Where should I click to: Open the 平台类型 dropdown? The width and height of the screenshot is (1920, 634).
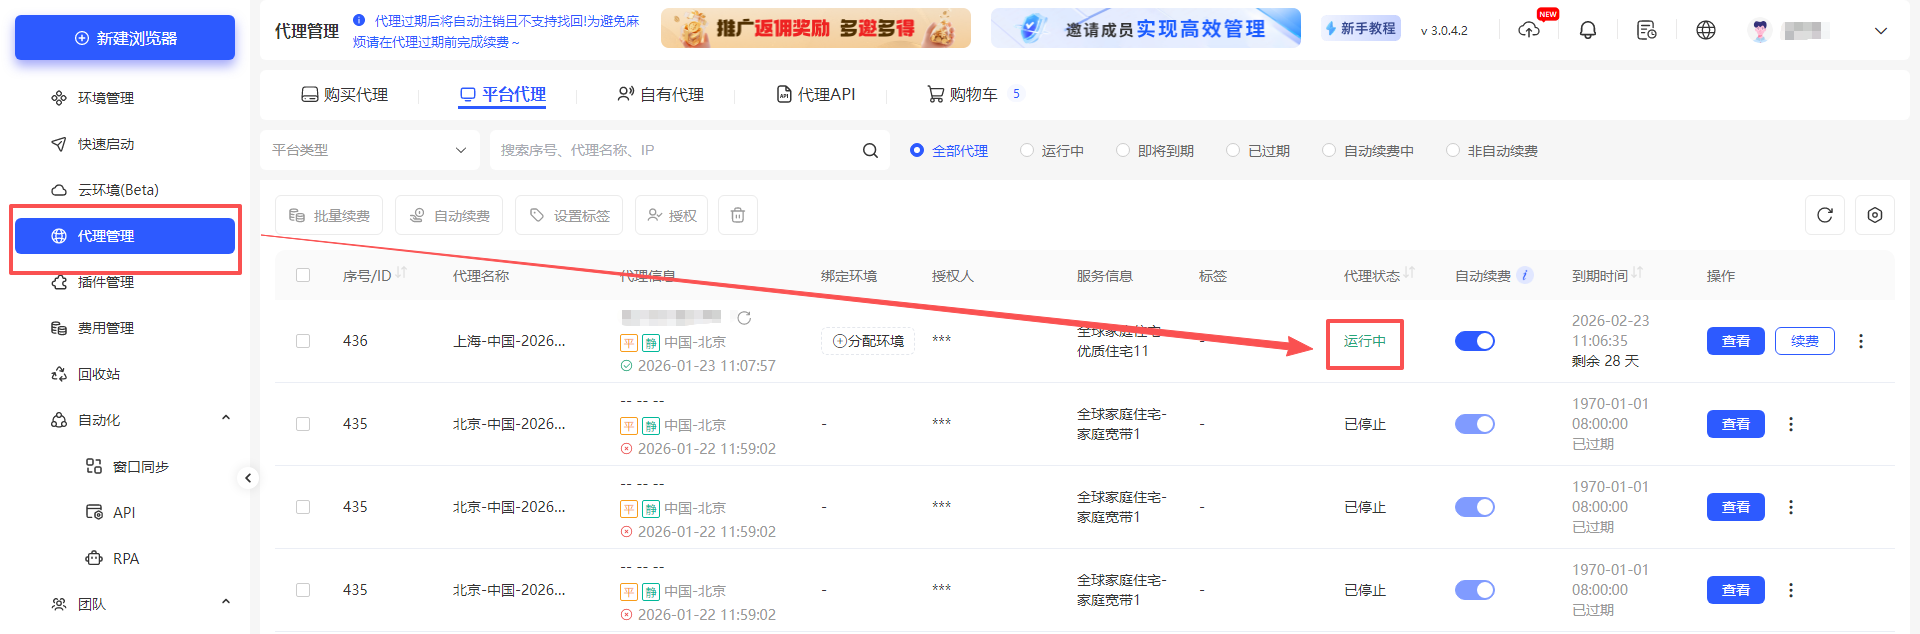pos(370,150)
